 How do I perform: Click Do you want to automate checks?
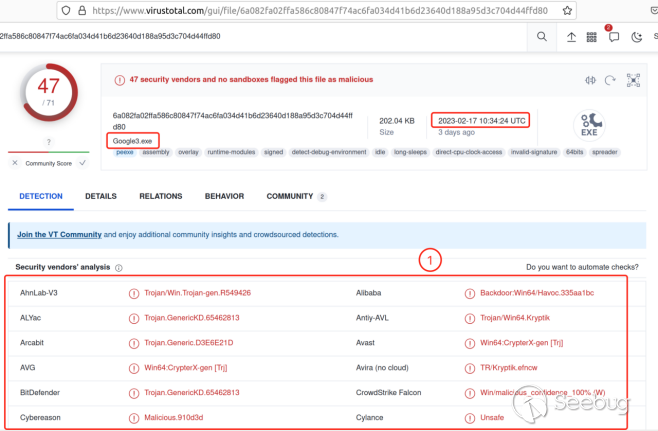coord(582,267)
